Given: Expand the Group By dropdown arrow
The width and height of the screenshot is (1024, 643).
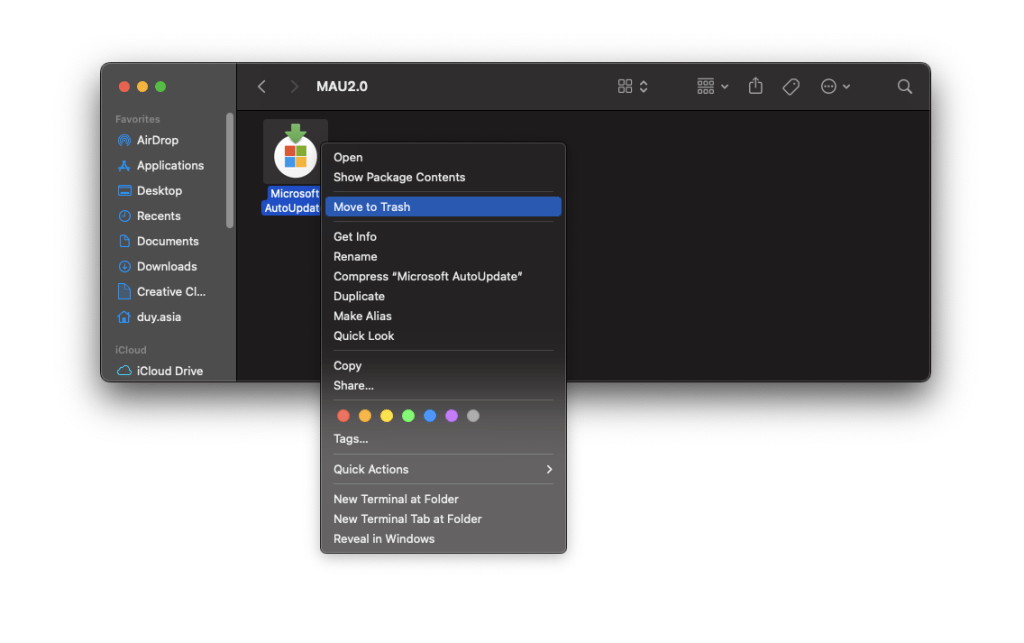Looking at the screenshot, I should click(x=725, y=86).
